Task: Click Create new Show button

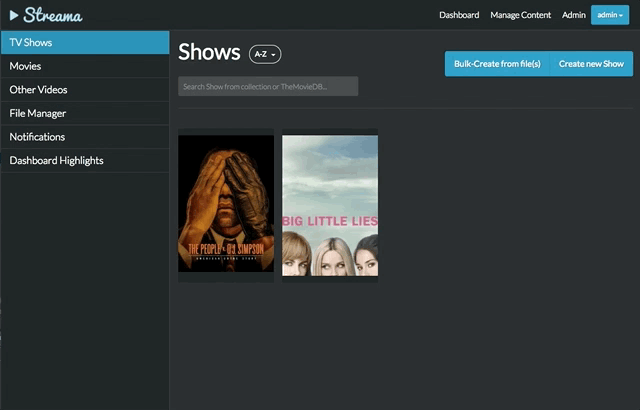Action: pos(591,64)
